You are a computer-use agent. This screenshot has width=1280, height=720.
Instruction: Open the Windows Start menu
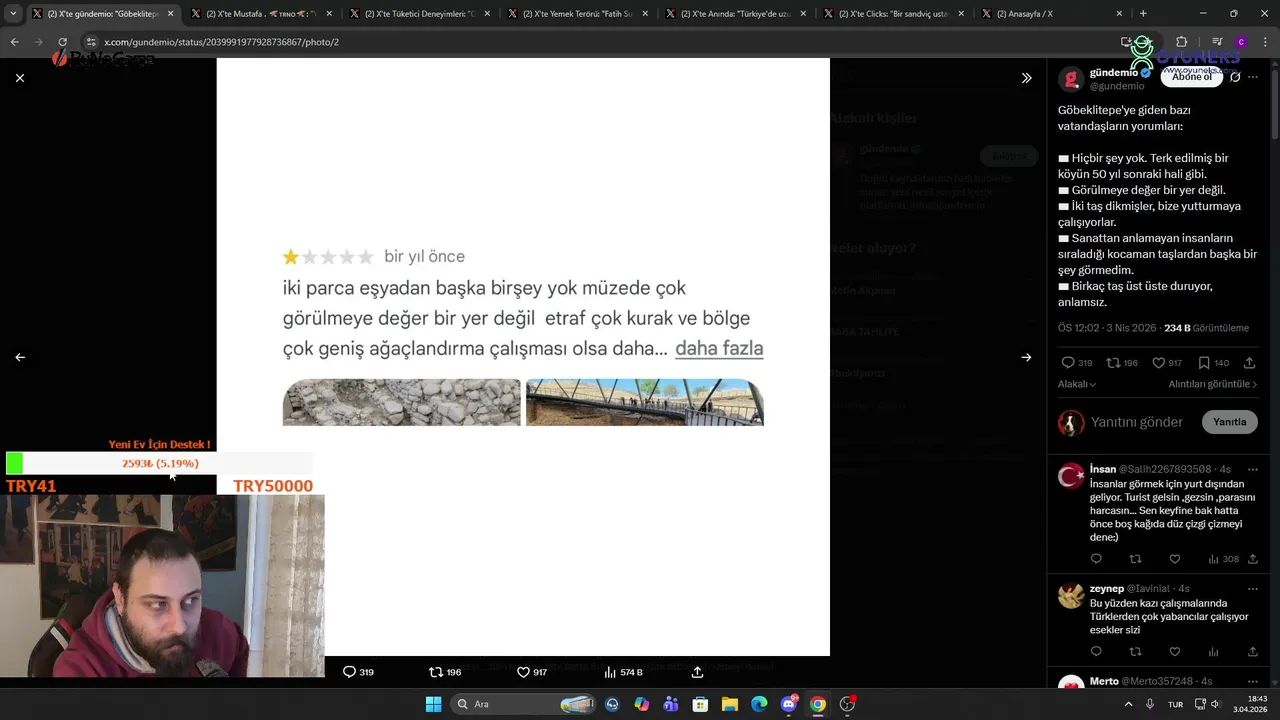pos(433,704)
